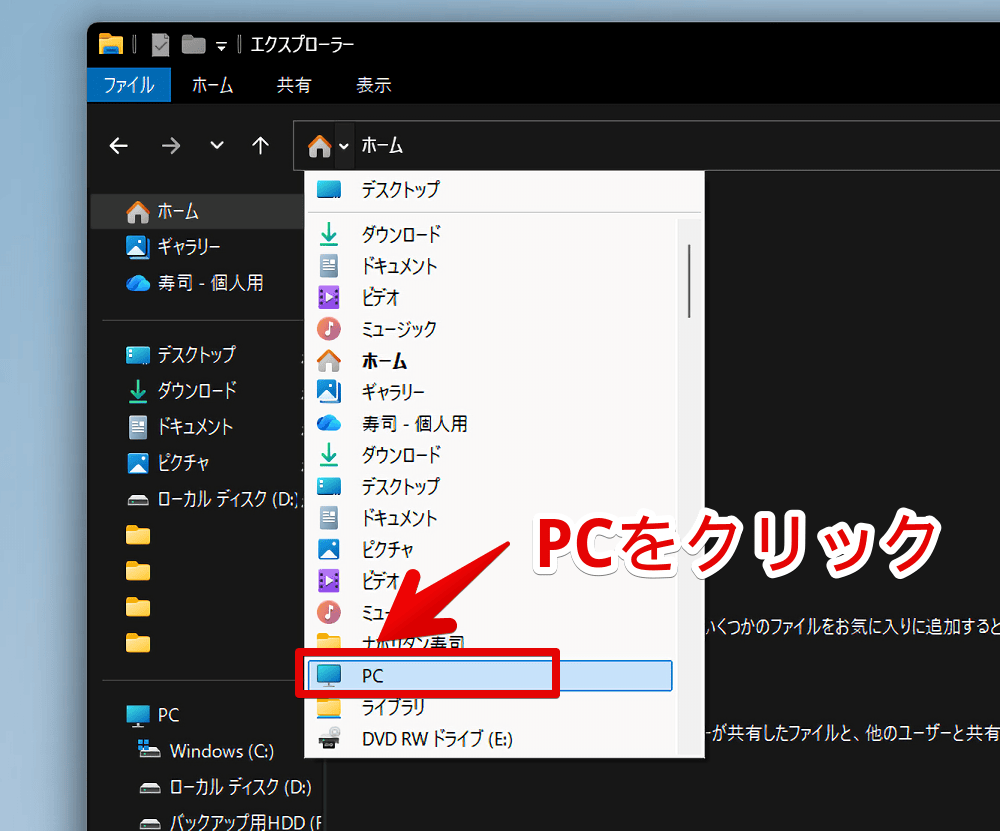The height and width of the screenshot is (831, 1000).
Task: Navigate back using the back arrow
Action: (x=118, y=146)
